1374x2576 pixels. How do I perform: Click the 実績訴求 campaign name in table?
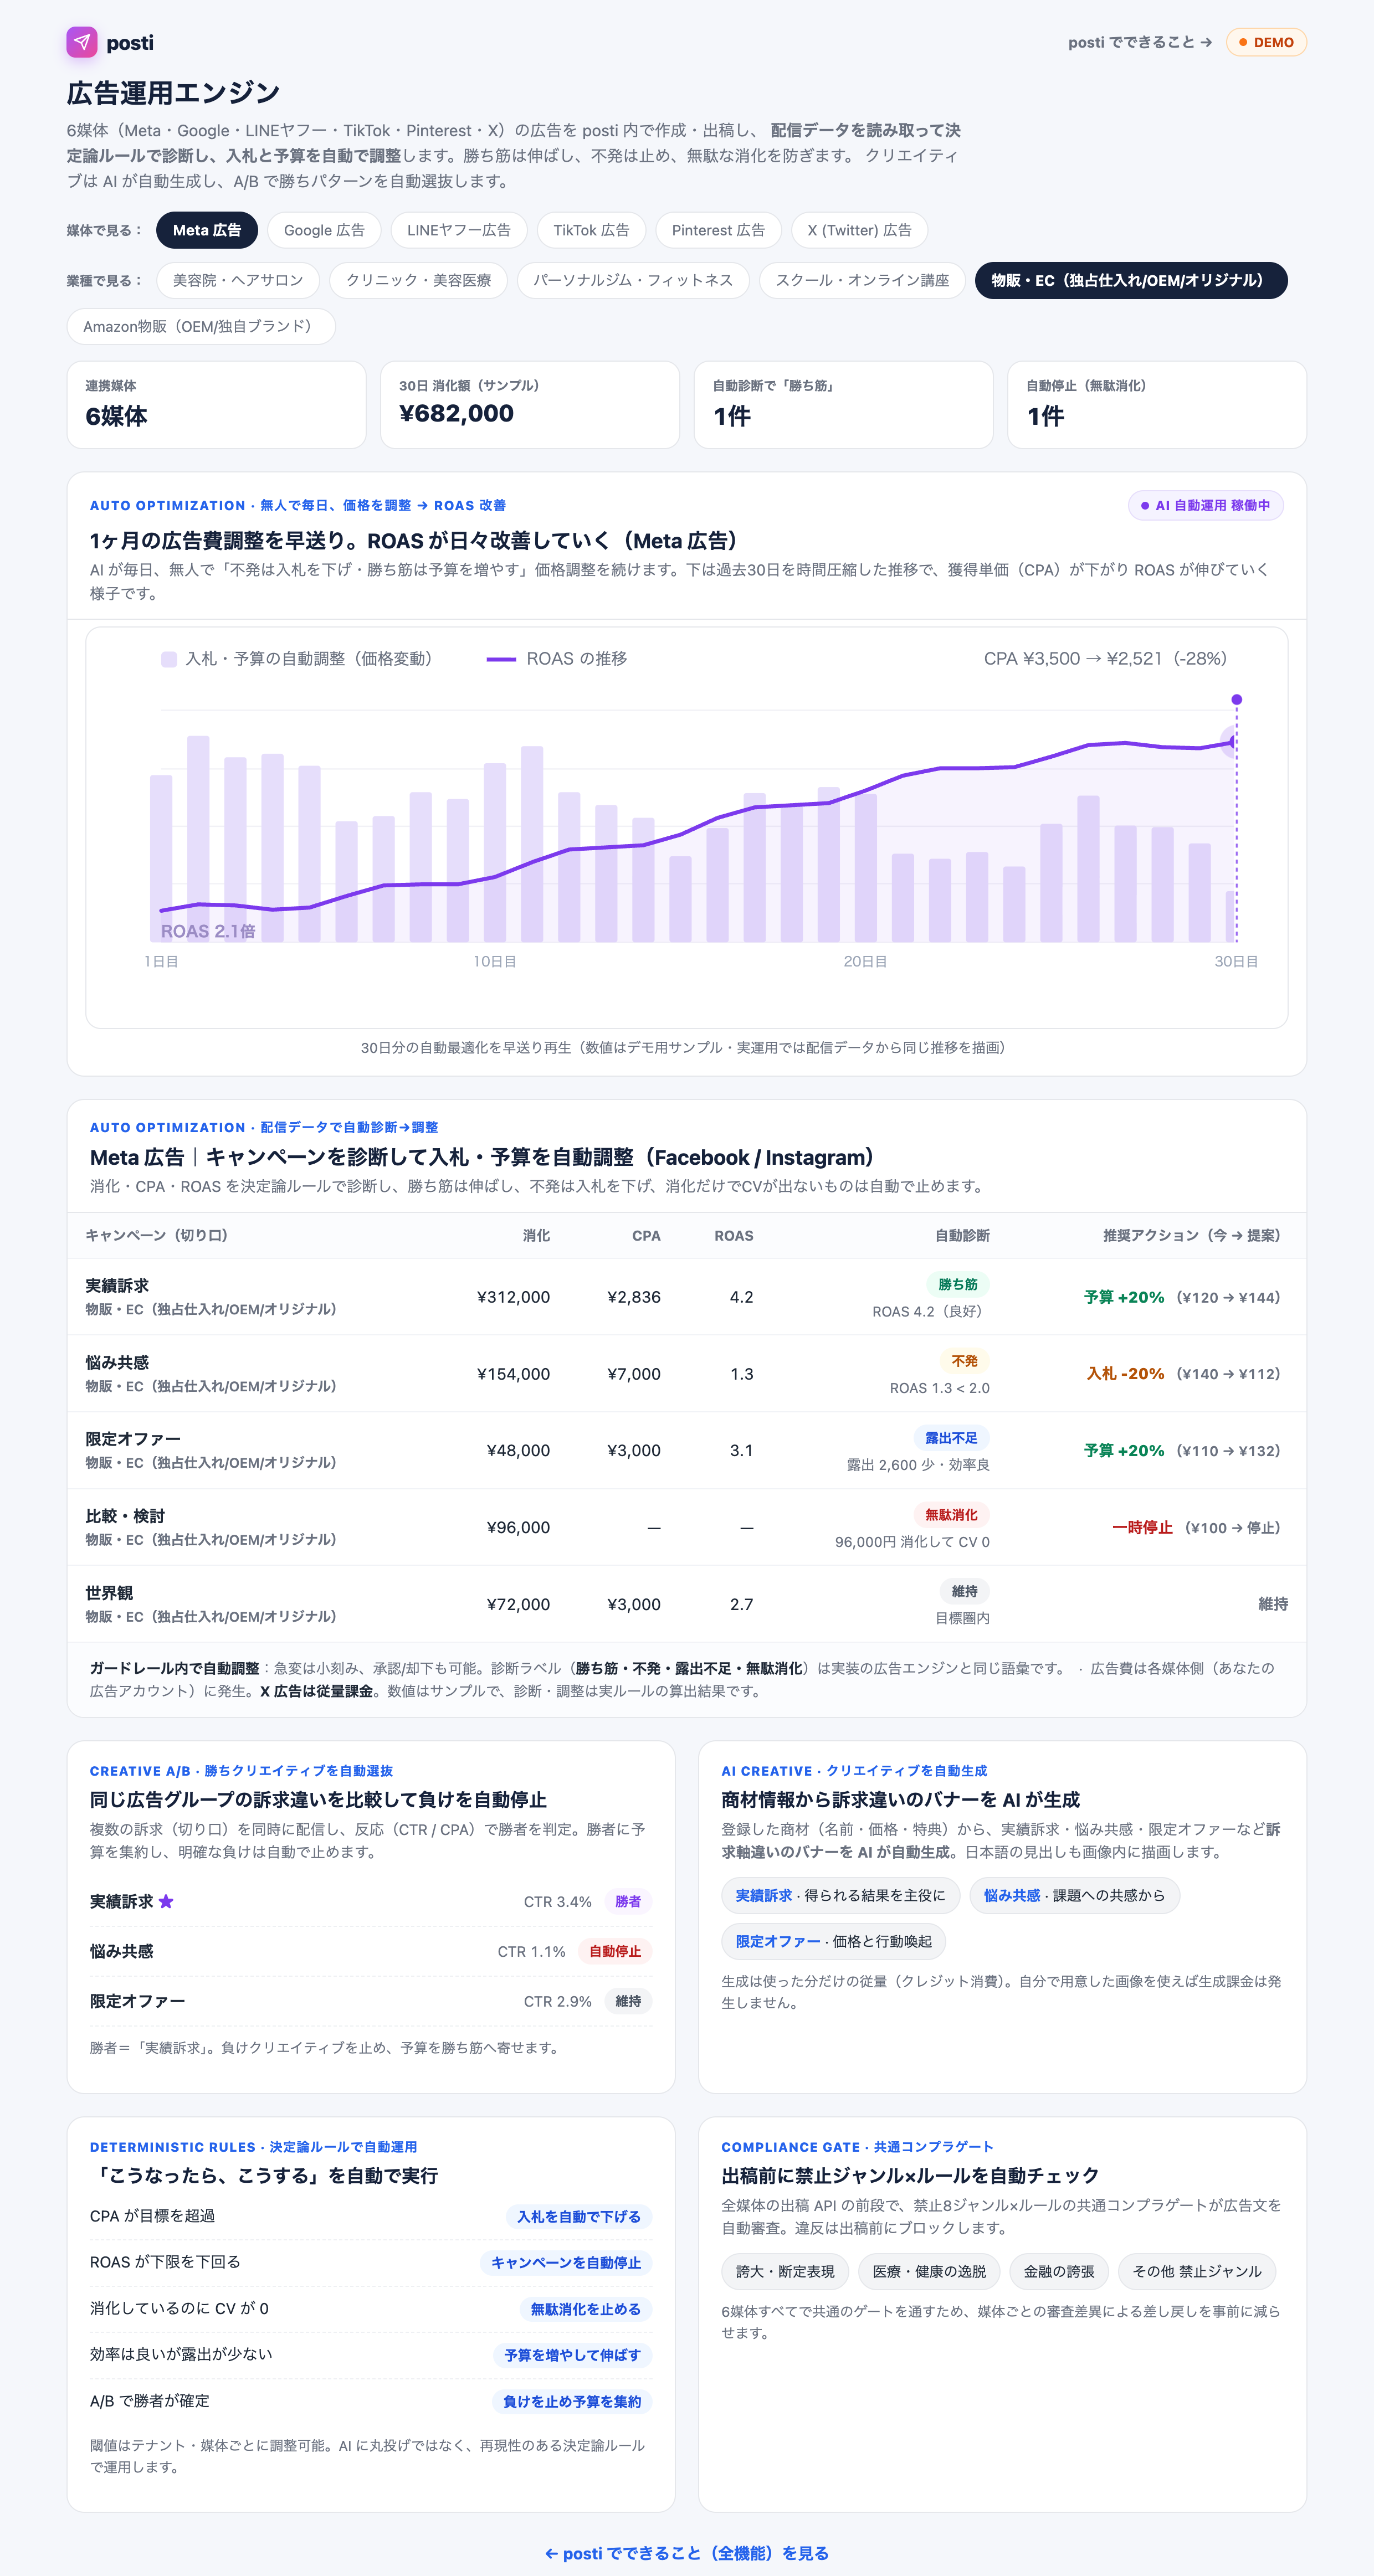pyautogui.click(x=117, y=1286)
